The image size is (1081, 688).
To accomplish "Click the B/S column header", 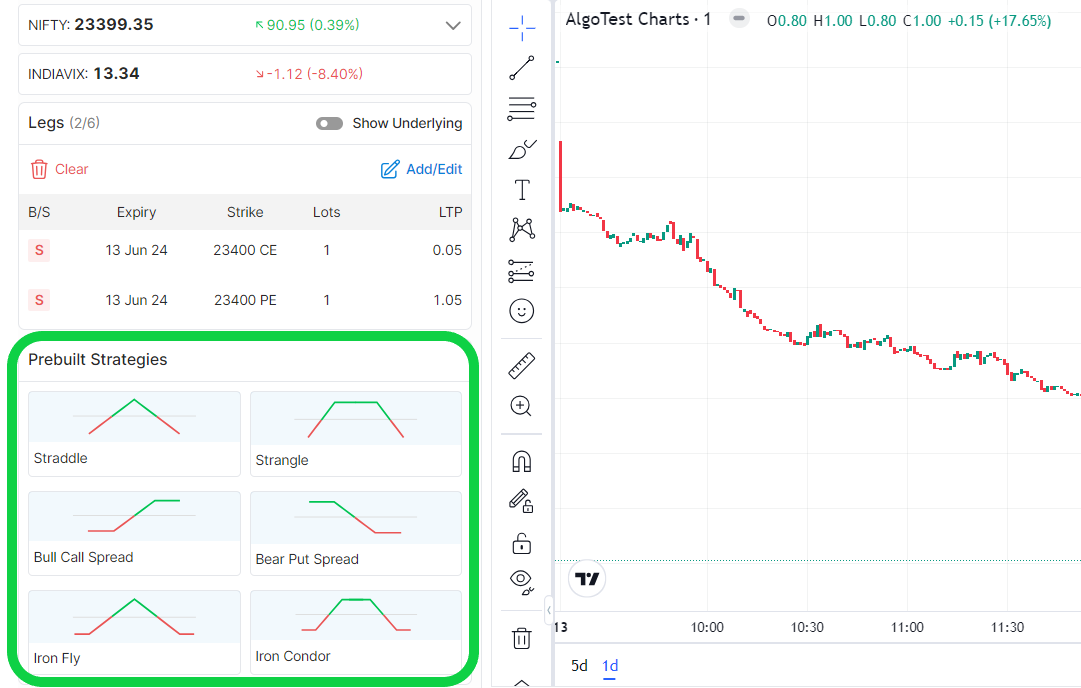I will (x=39, y=212).
